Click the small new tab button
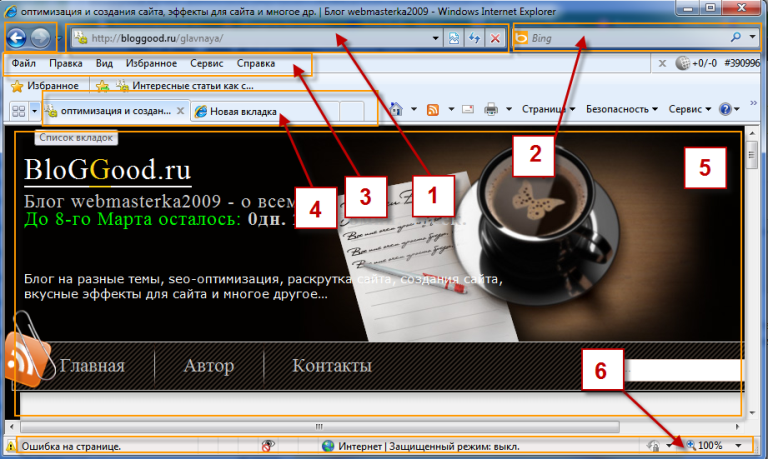The width and height of the screenshot is (768, 459). coord(351,112)
